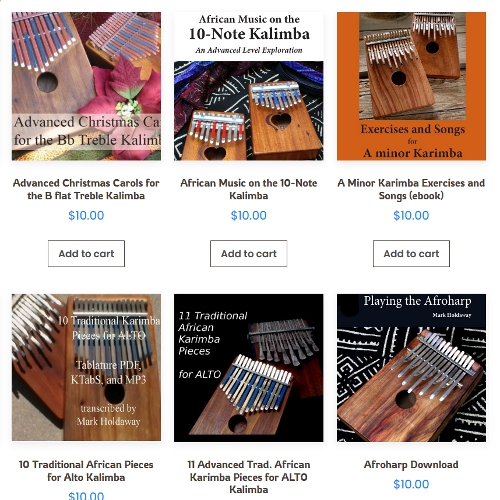Open A minor Karimba orange cover image
The height and width of the screenshot is (500, 500).
(x=411, y=86)
